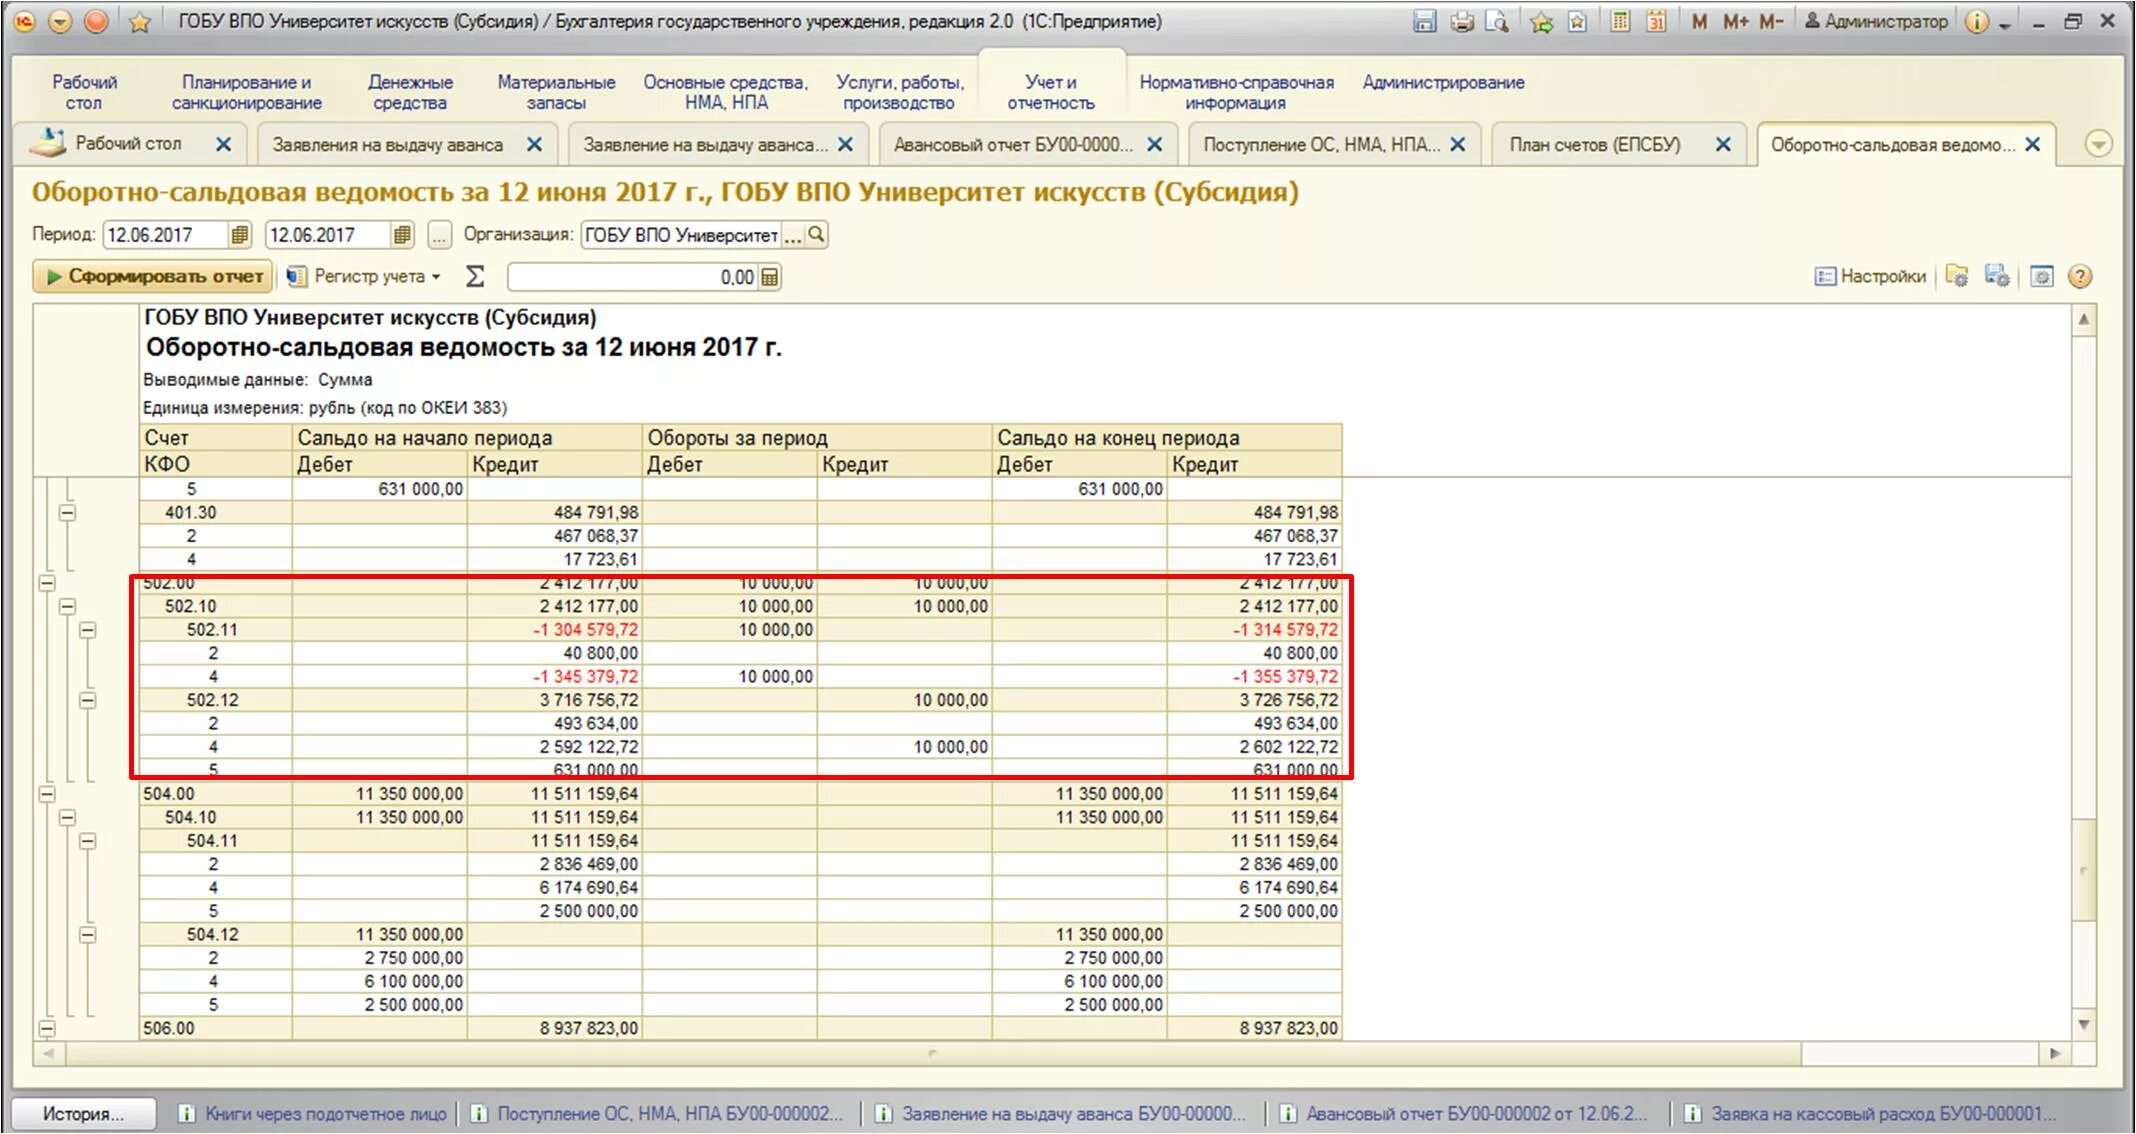Click the vertical scrollbar down arrow in the report

2084,1024
